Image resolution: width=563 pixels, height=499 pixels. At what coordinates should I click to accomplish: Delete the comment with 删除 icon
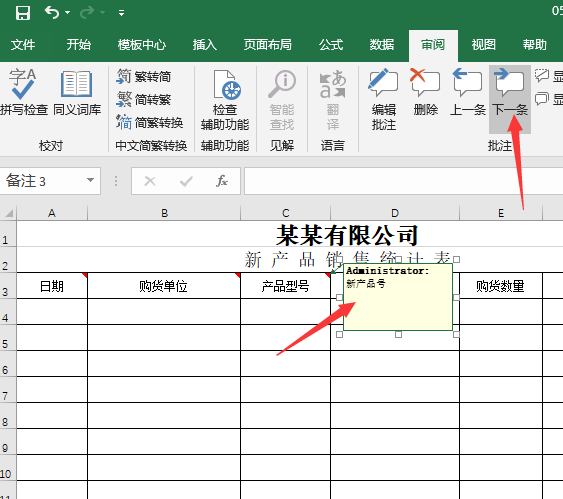coord(425,92)
